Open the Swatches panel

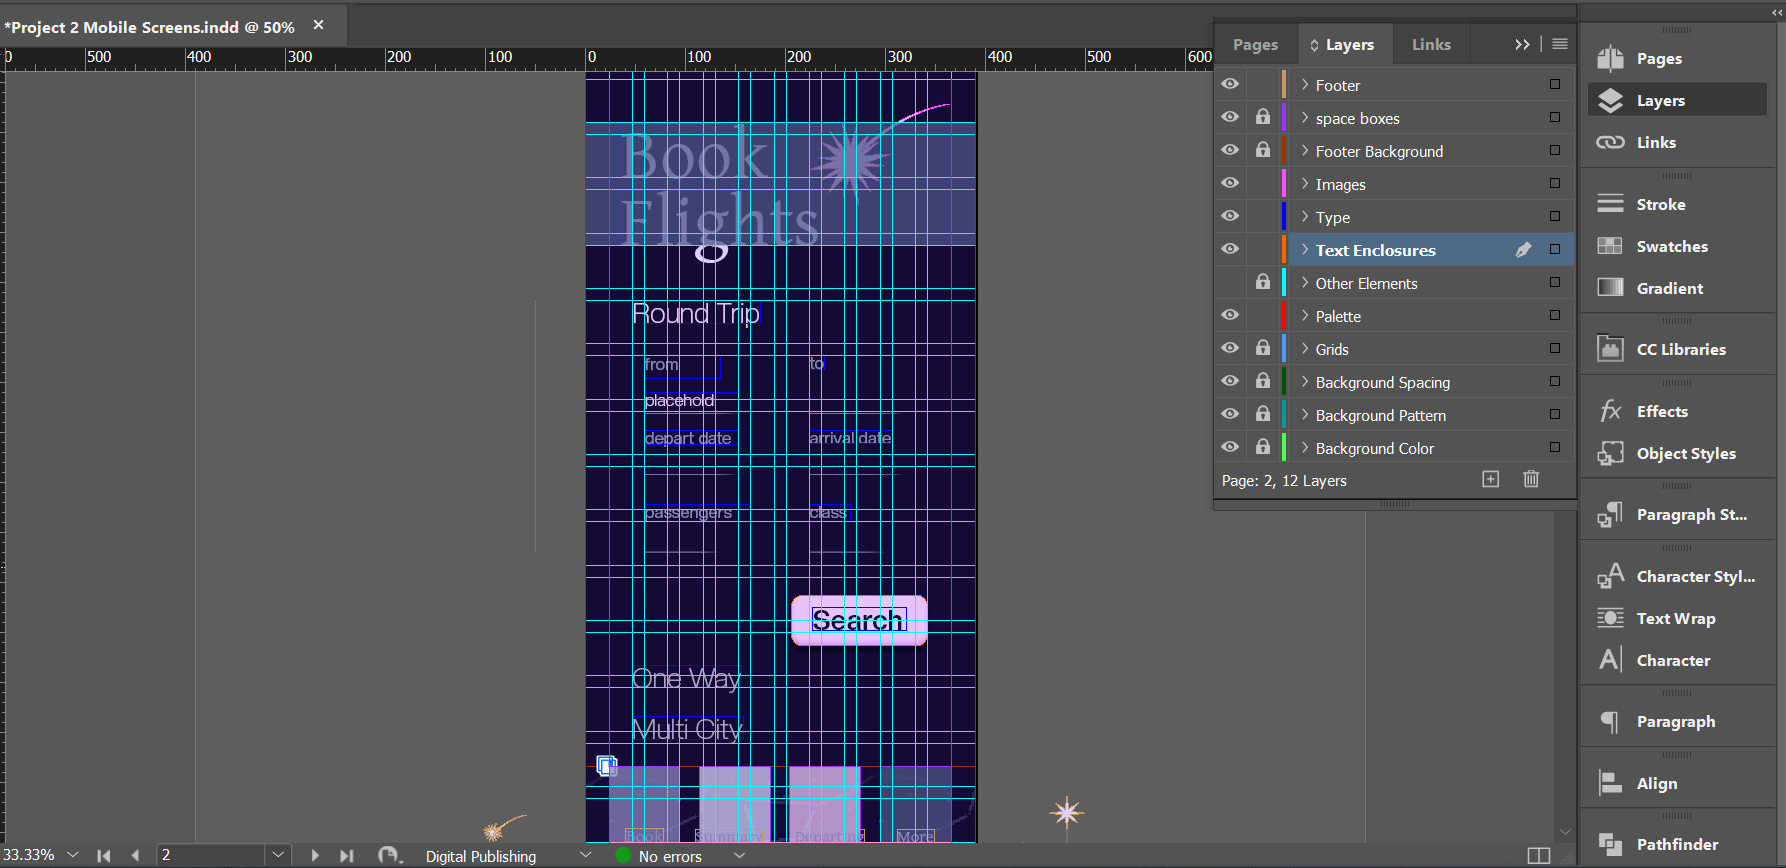(1671, 246)
